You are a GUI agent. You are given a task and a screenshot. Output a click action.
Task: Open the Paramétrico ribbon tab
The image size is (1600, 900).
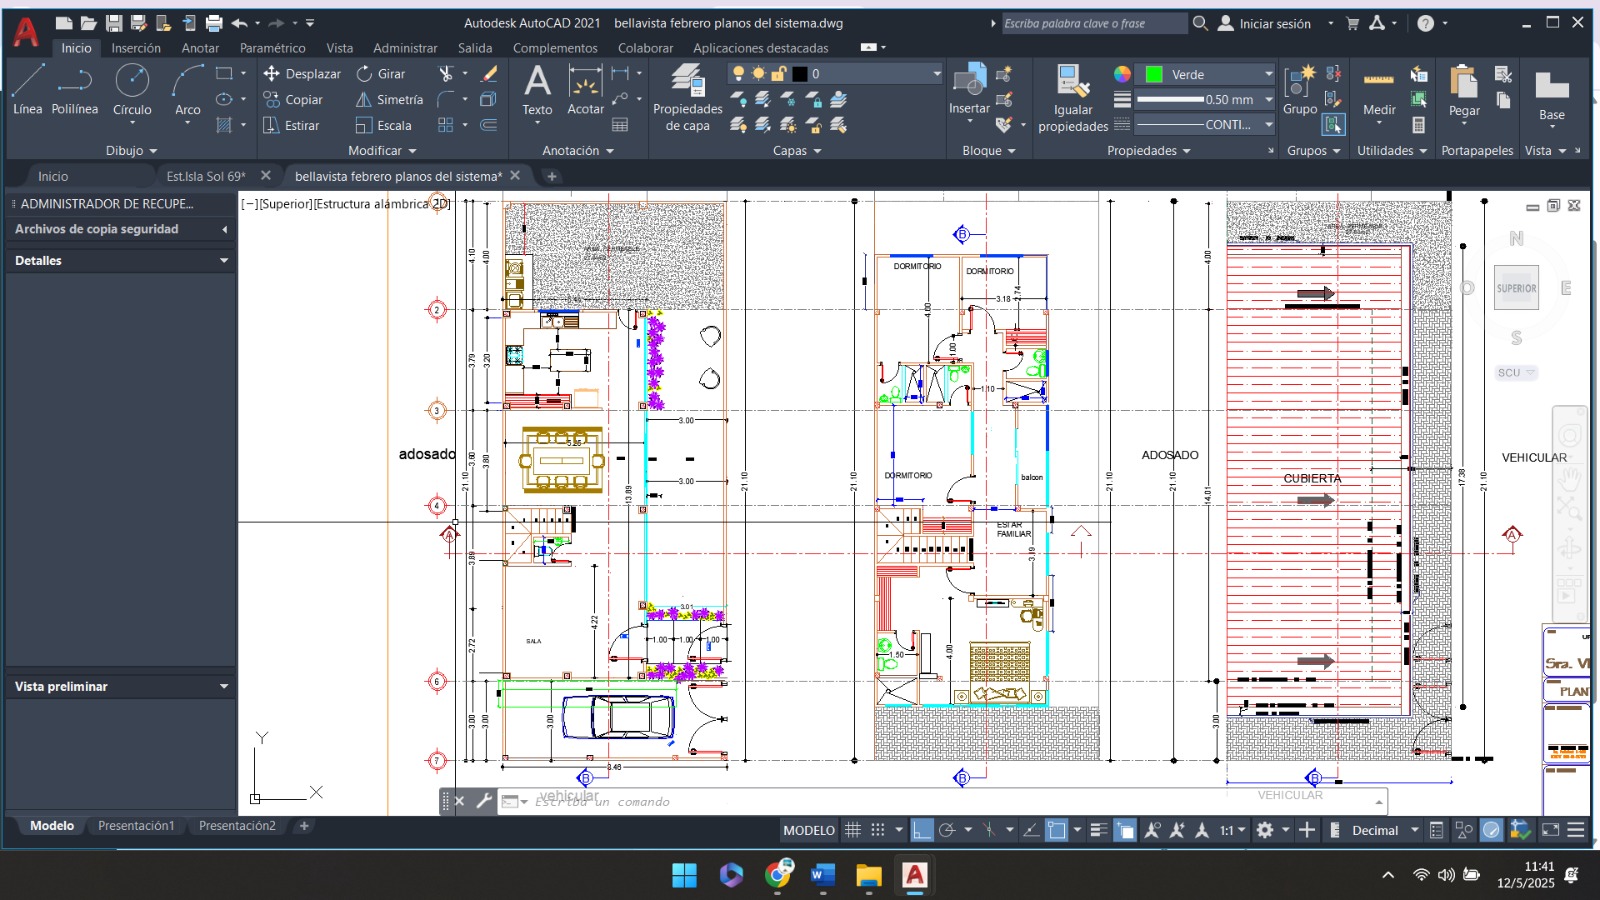pos(273,48)
